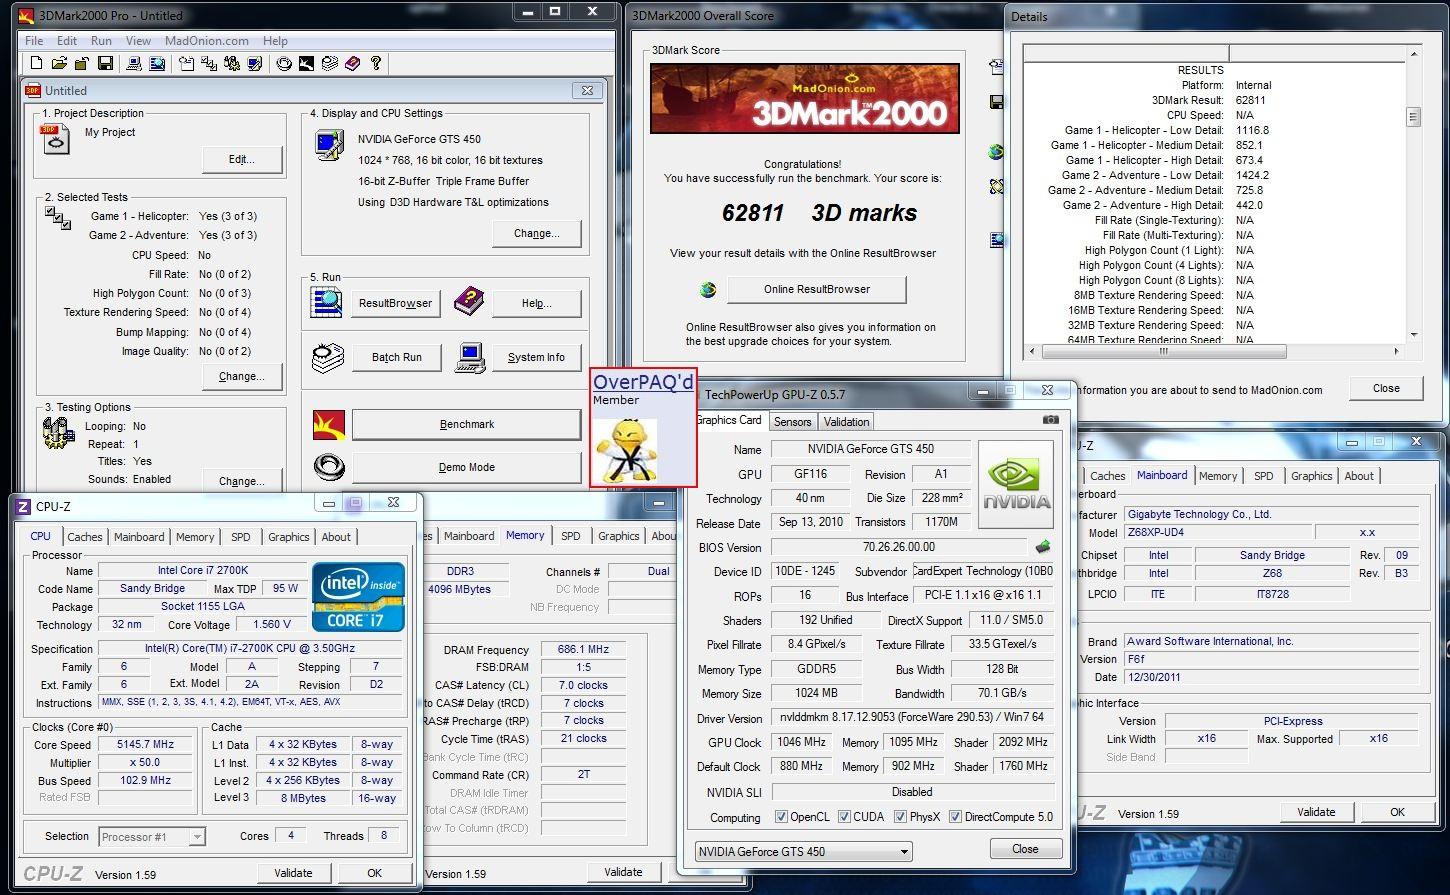Viewport: 1450px width, 895px height.
Task: Click the question mark toolbar icon
Action: (x=375, y=63)
